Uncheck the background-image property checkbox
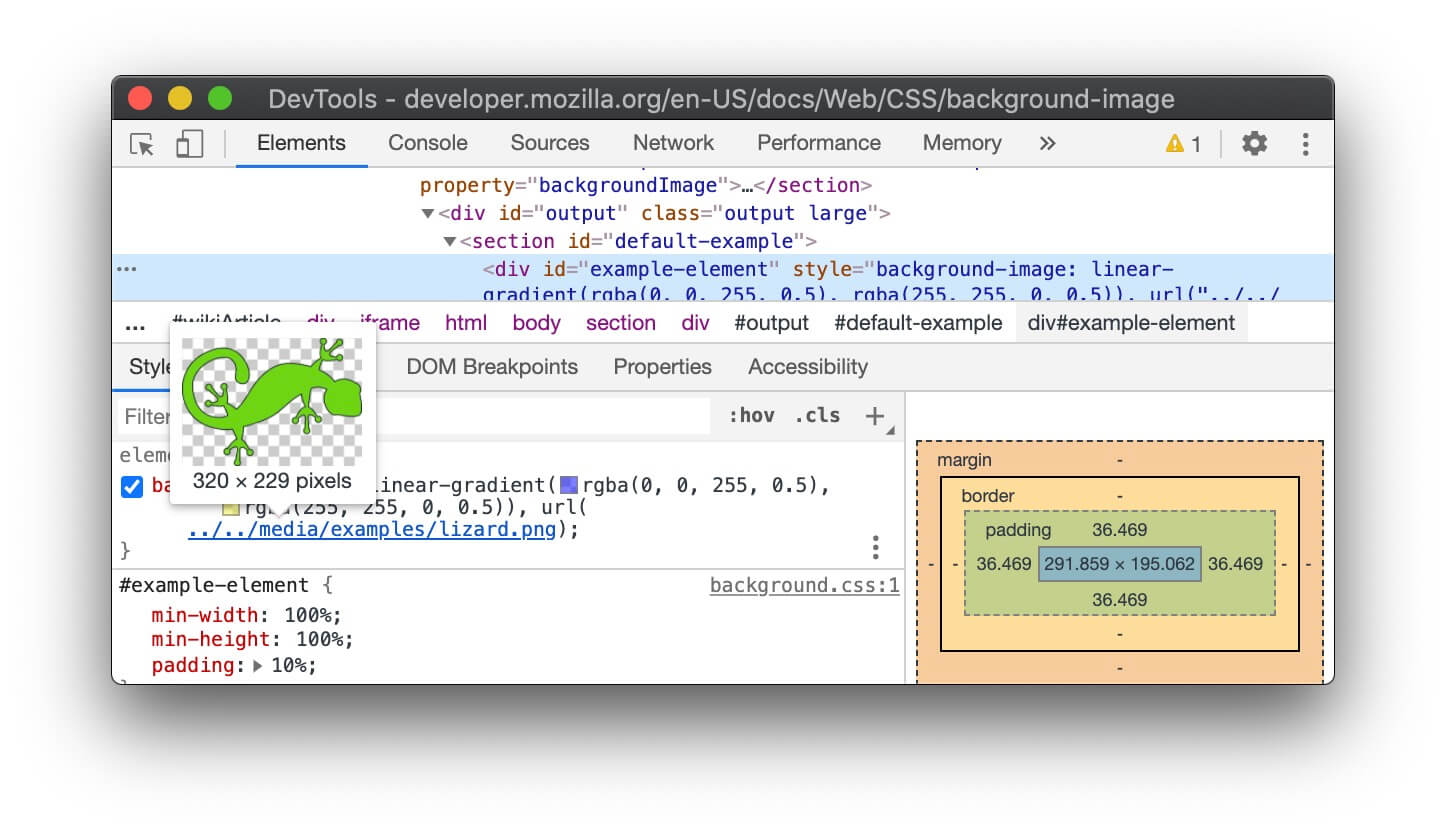The width and height of the screenshot is (1446, 832). pos(132,487)
